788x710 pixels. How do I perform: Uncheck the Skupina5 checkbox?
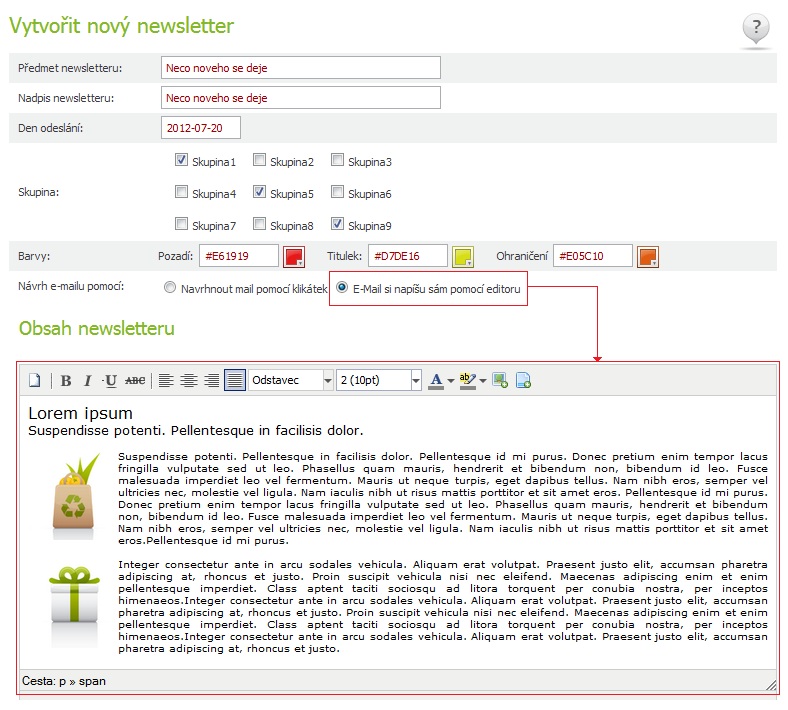(x=259, y=191)
